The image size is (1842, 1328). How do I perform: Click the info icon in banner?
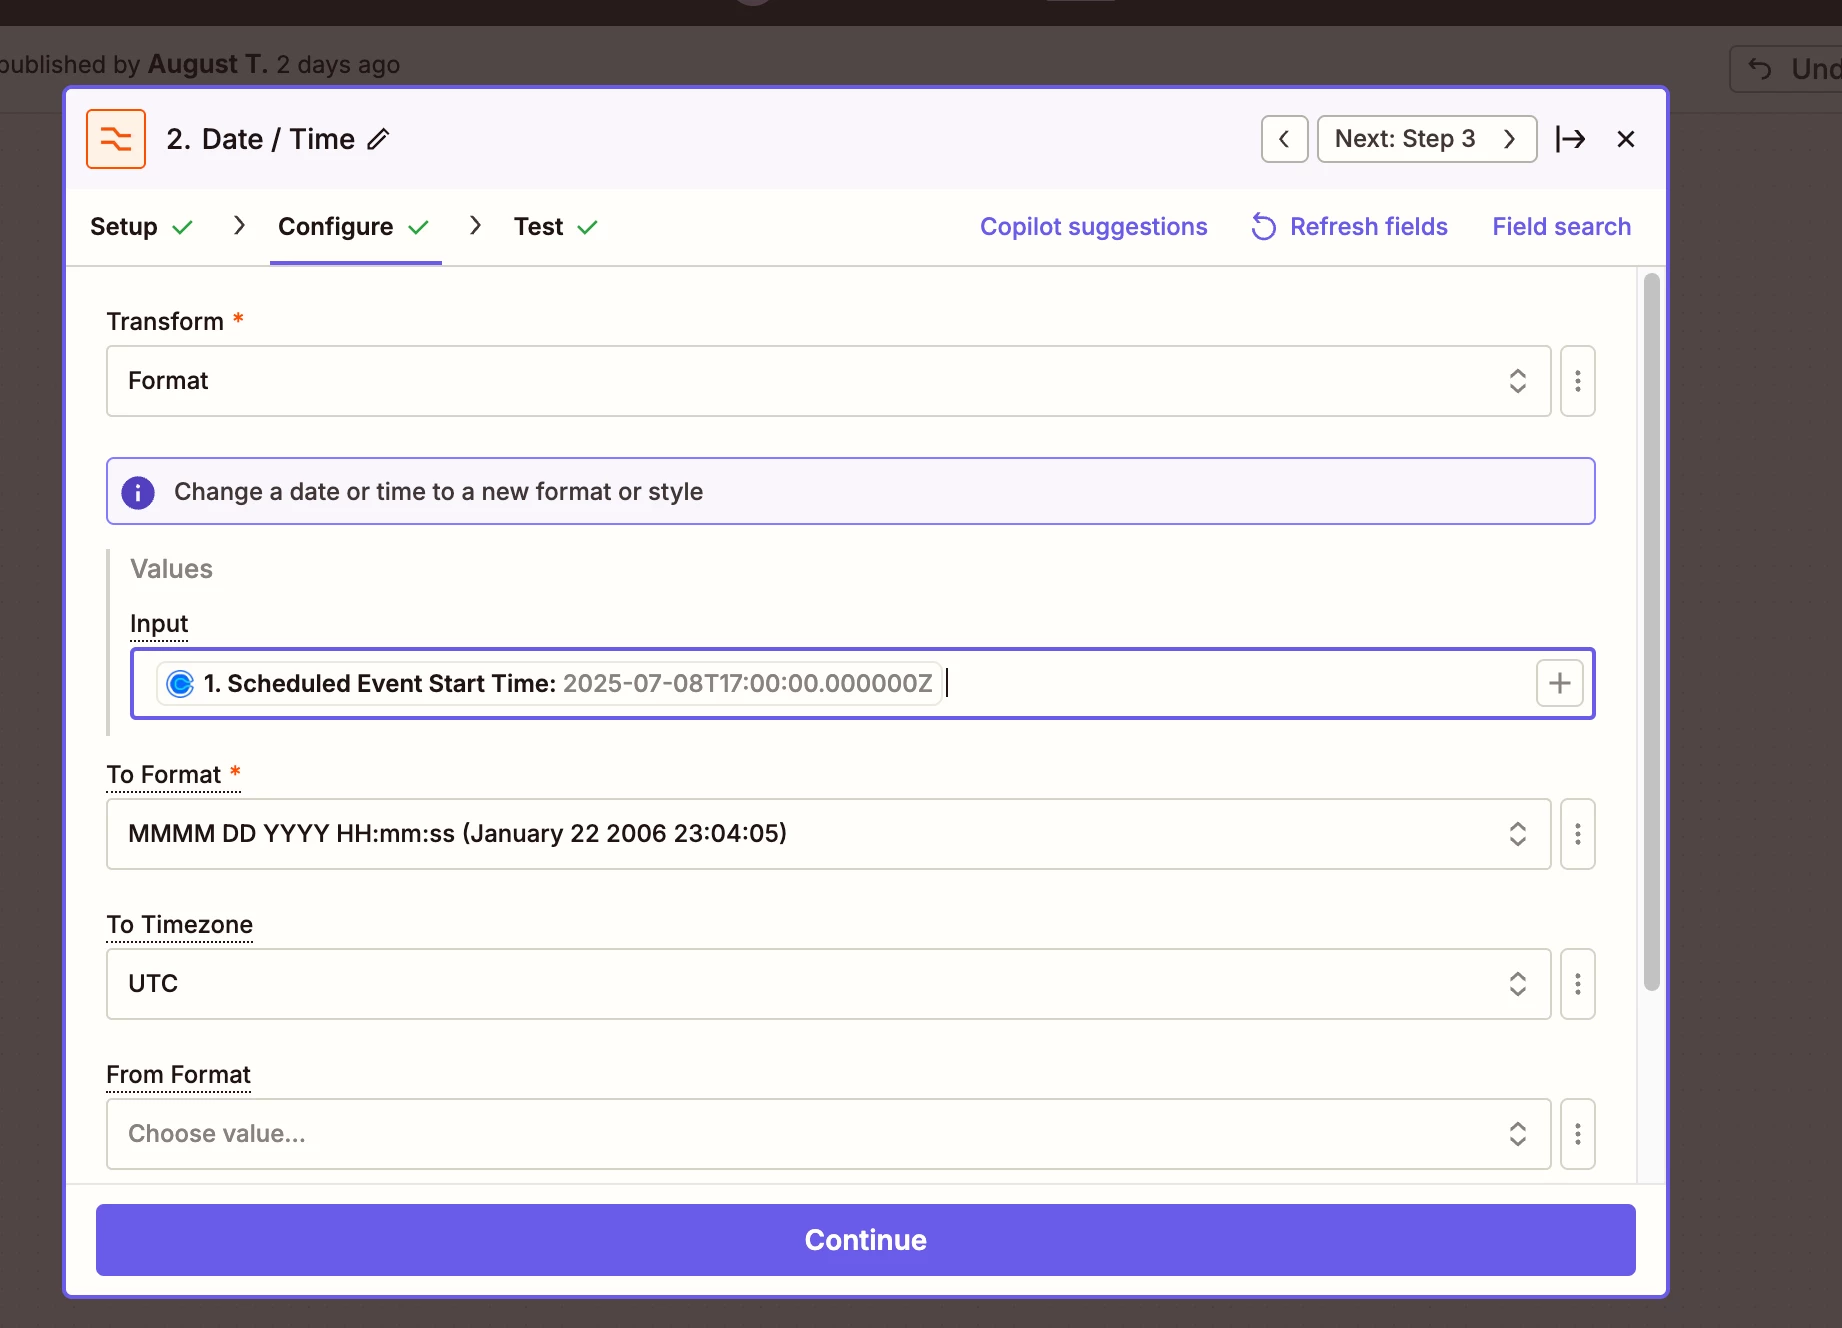(138, 492)
